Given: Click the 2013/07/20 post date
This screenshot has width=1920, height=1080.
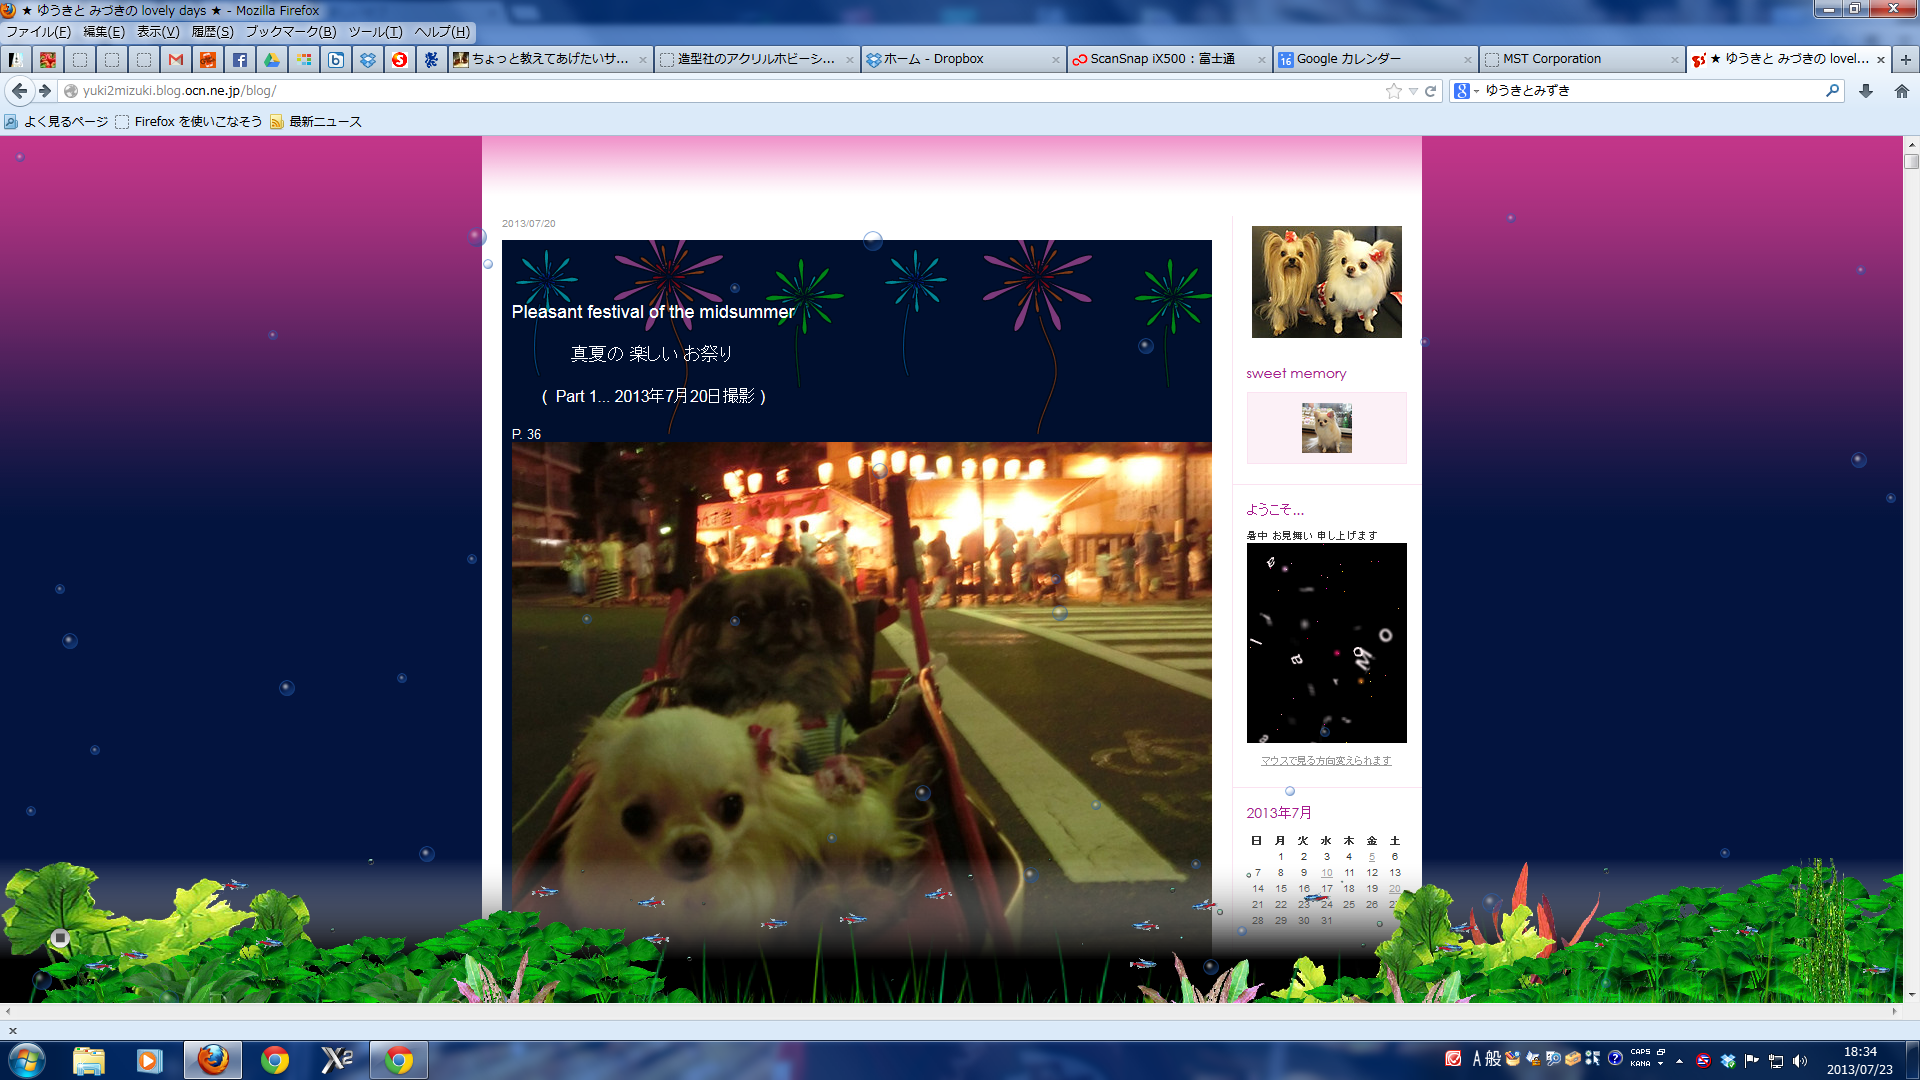Looking at the screenshot, I should (529, 224).
